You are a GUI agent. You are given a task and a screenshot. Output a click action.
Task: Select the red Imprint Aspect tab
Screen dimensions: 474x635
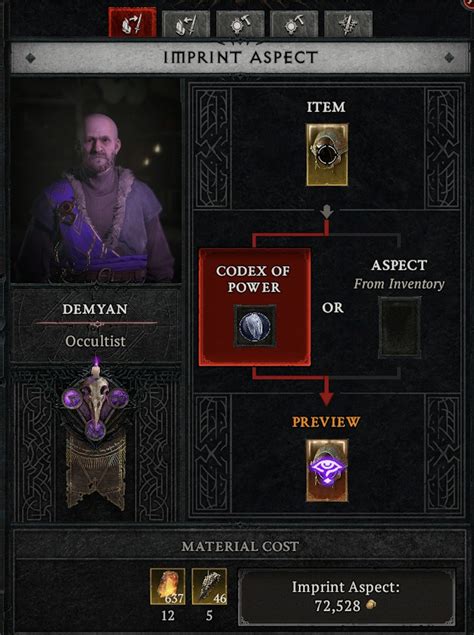[x=132, y=23]
